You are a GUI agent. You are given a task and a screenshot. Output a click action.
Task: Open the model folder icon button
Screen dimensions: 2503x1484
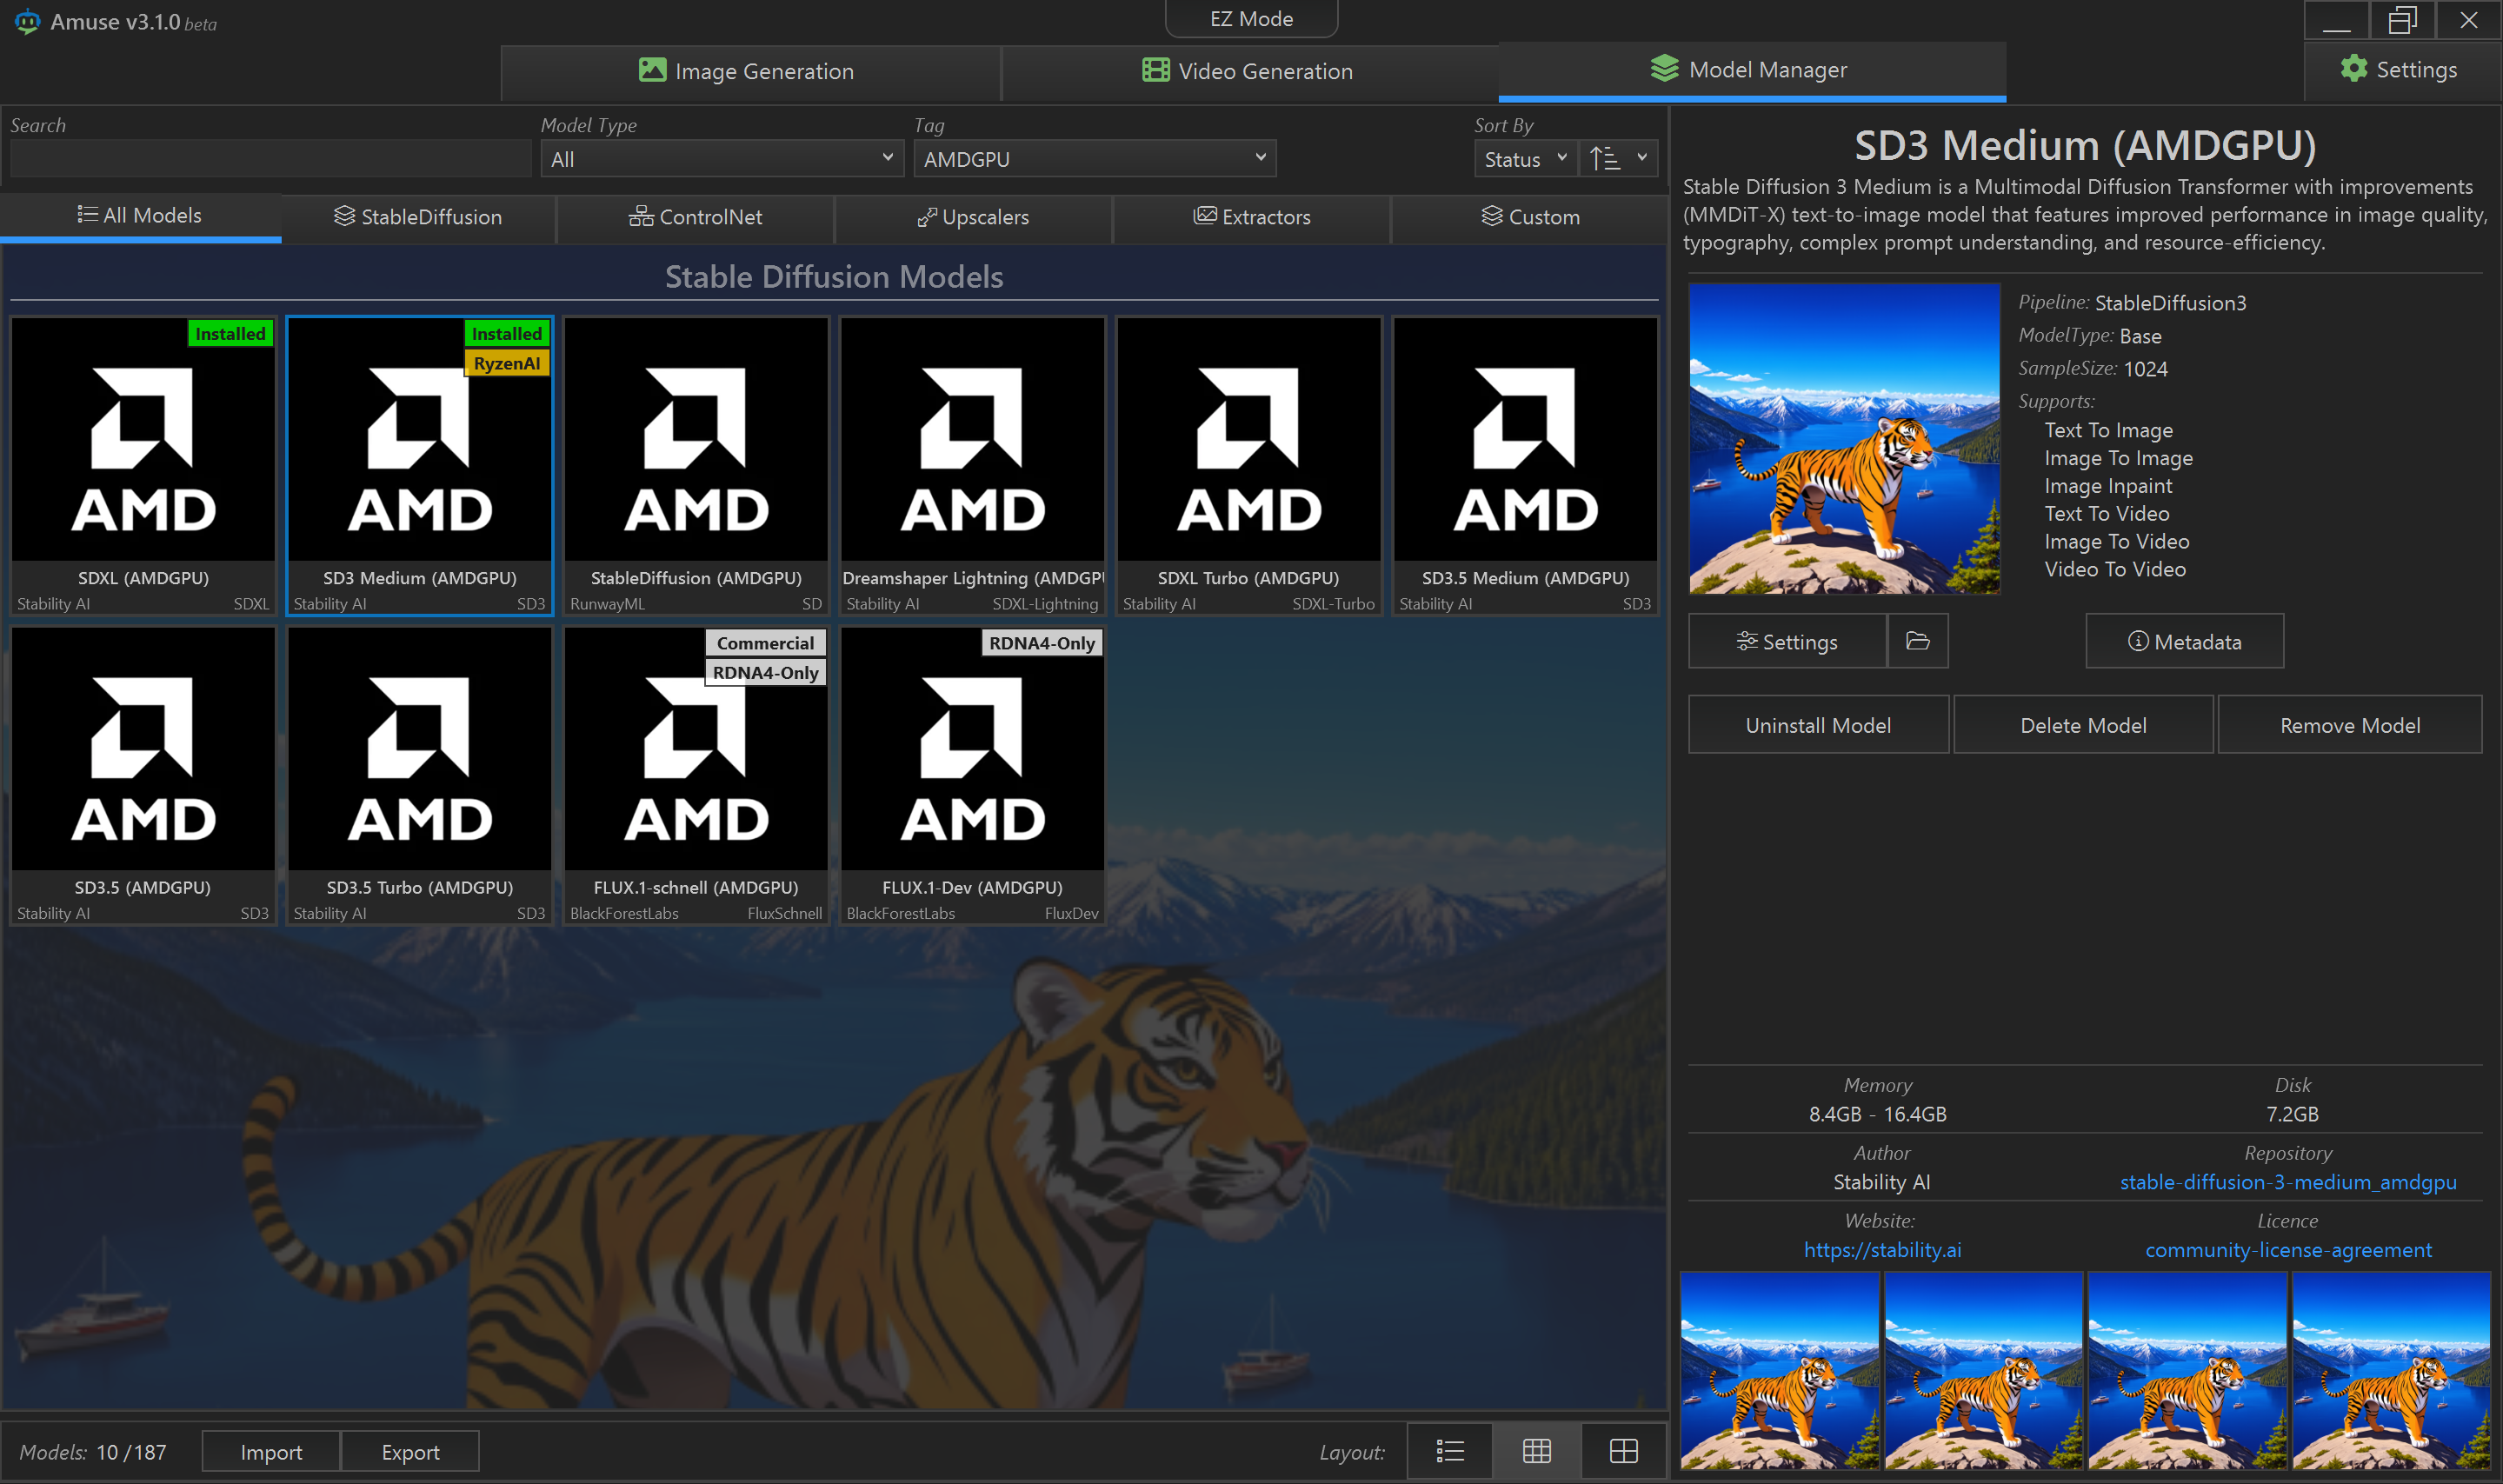[1917, 641]
